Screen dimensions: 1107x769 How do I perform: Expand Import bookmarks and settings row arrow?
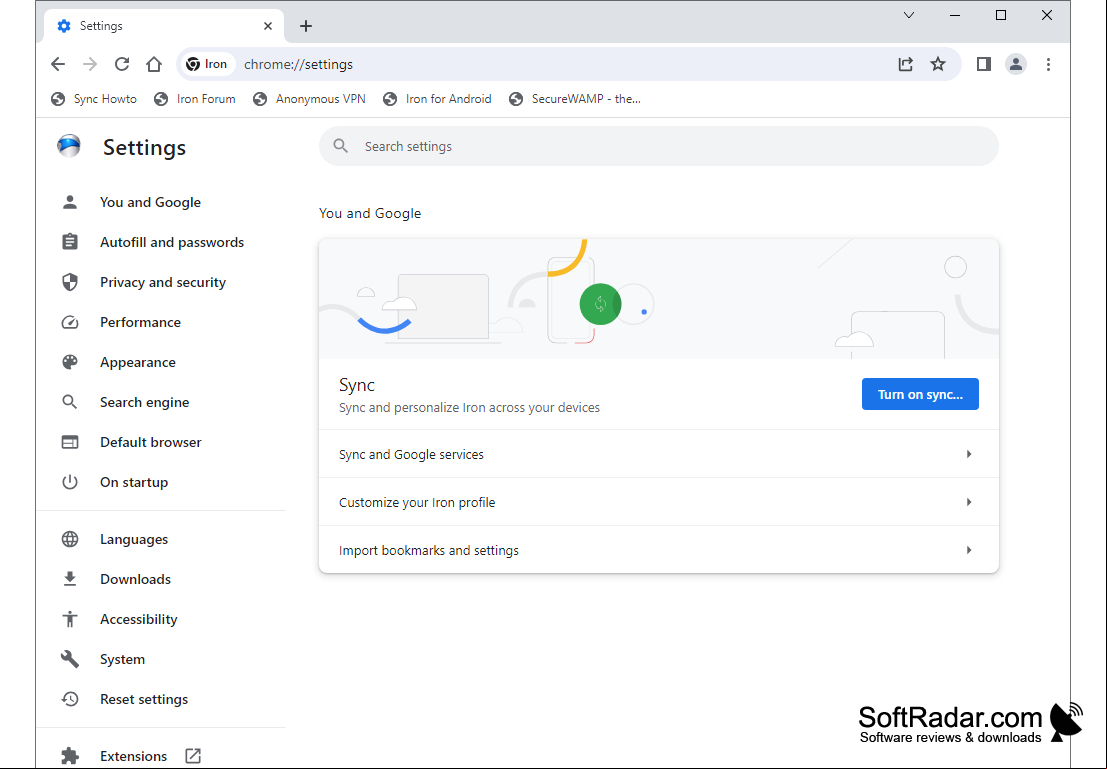(969, 550)
